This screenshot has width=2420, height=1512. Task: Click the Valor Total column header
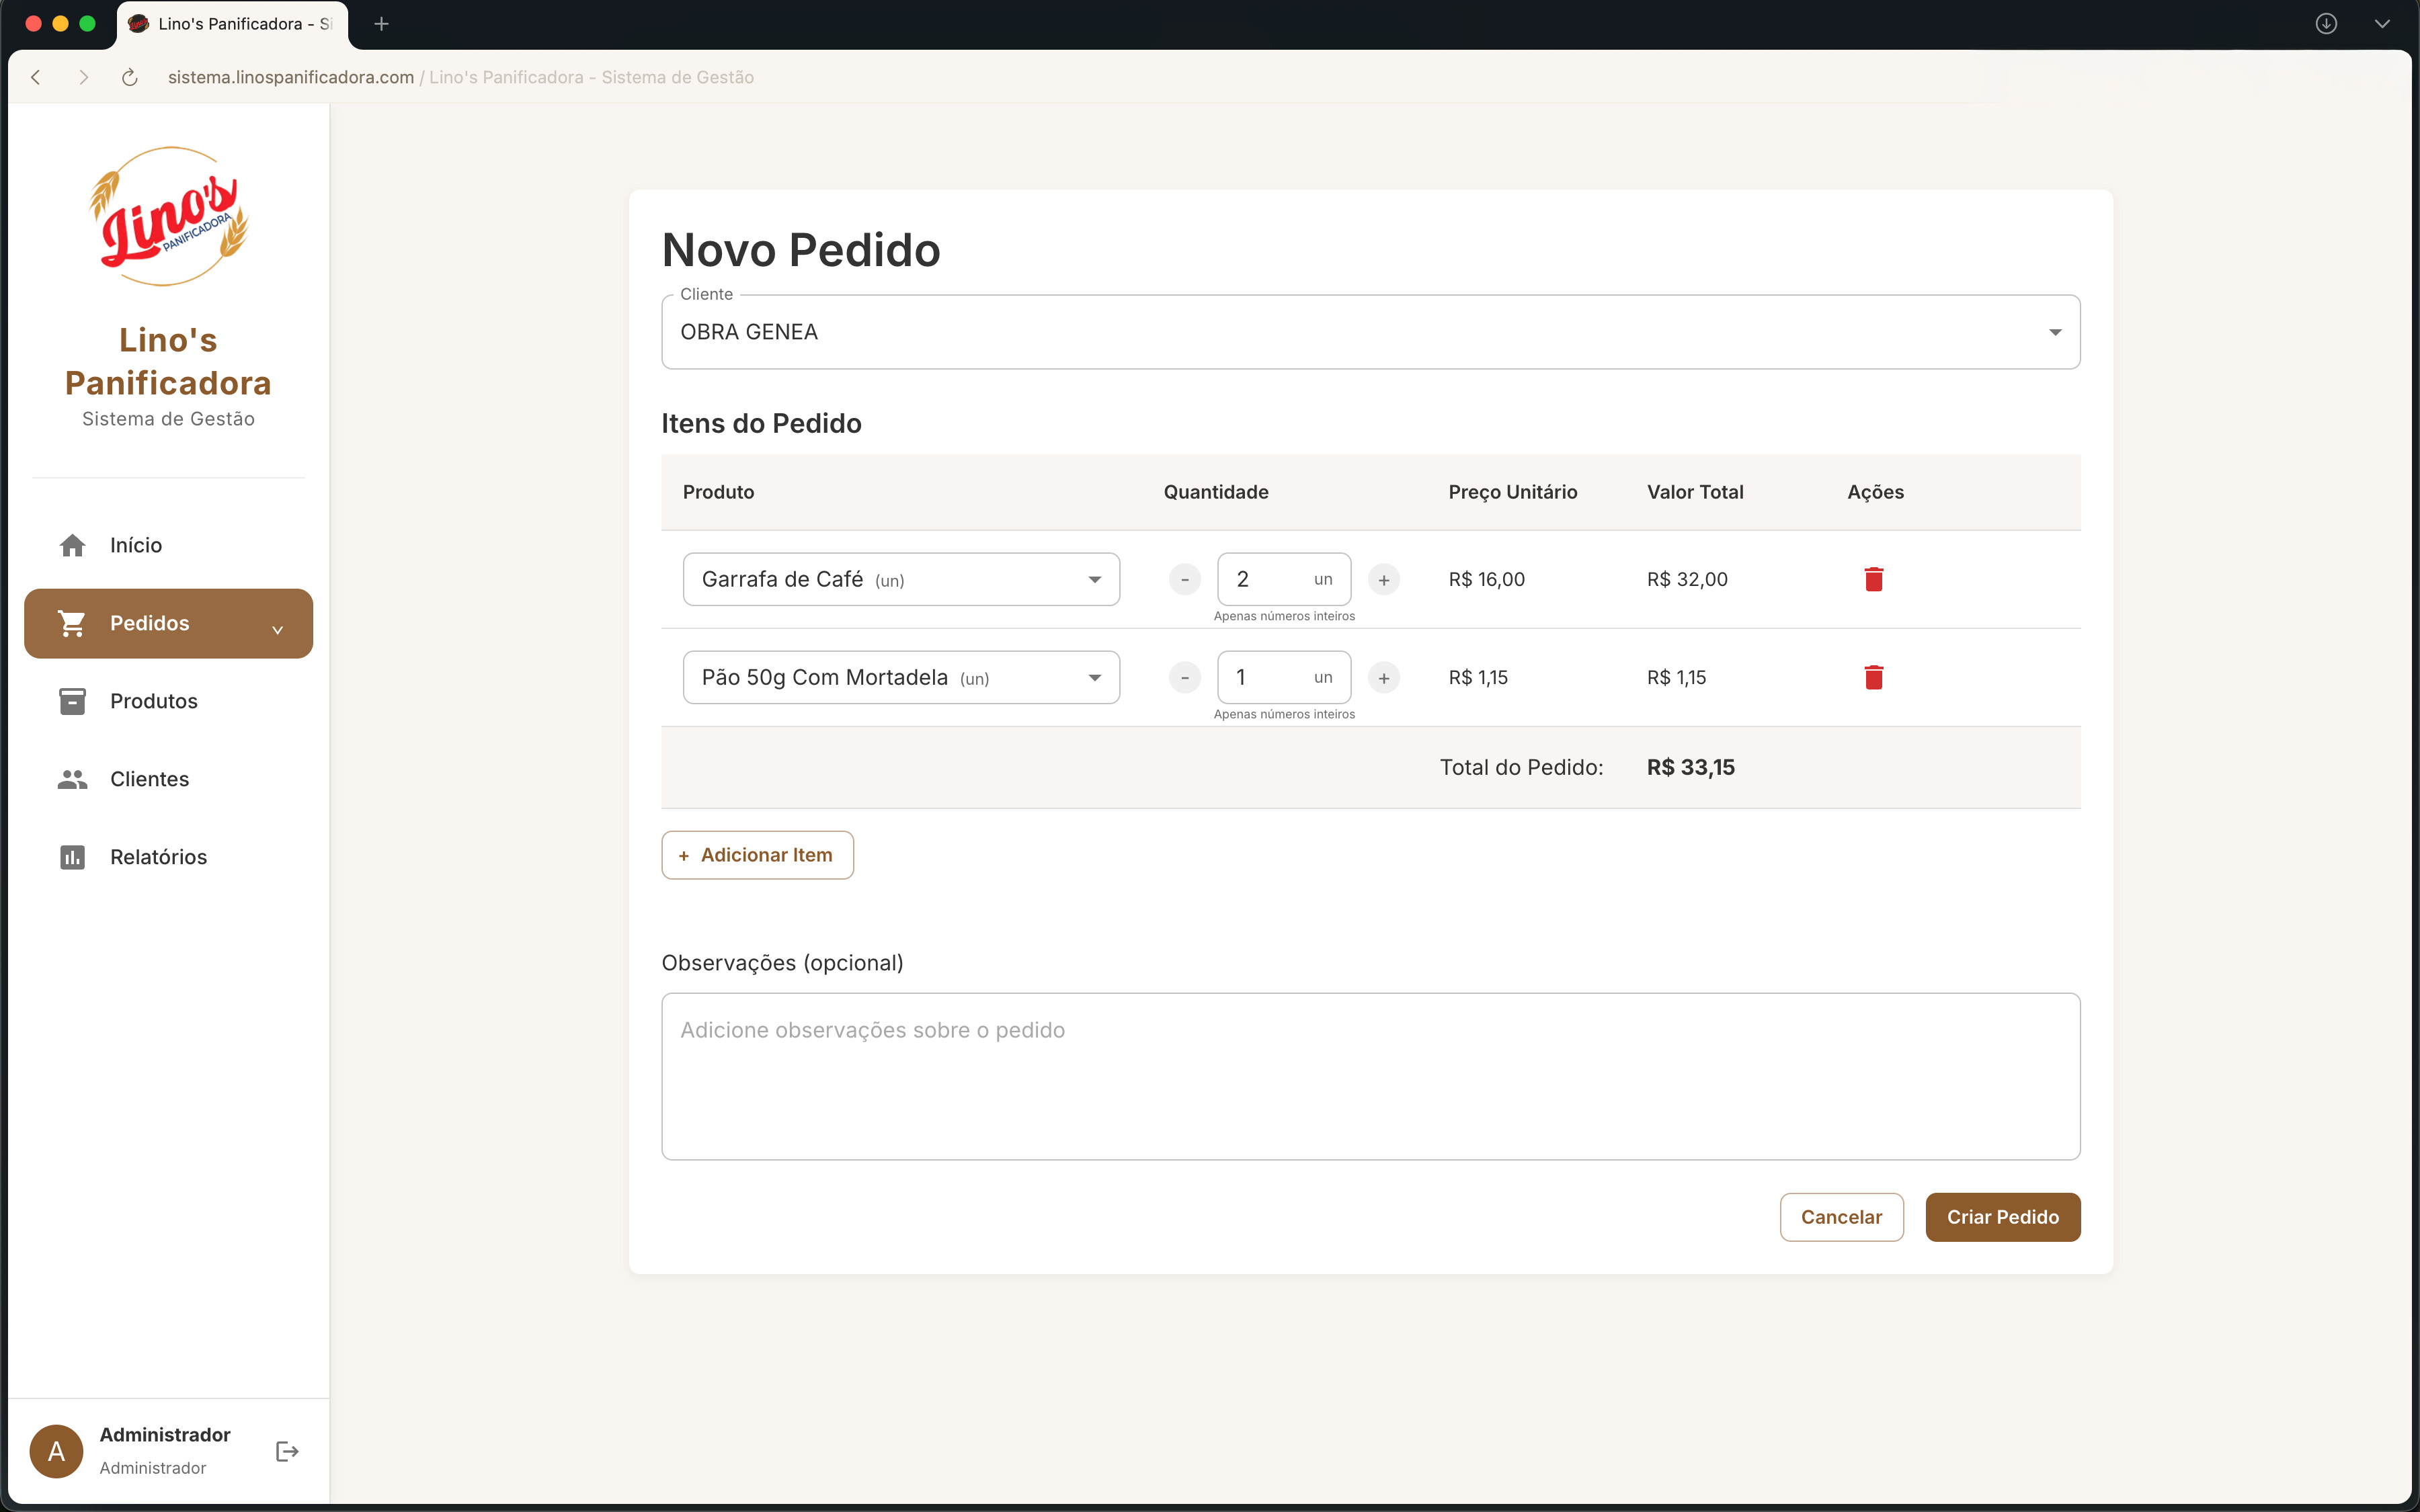(x=1695, y=492)
